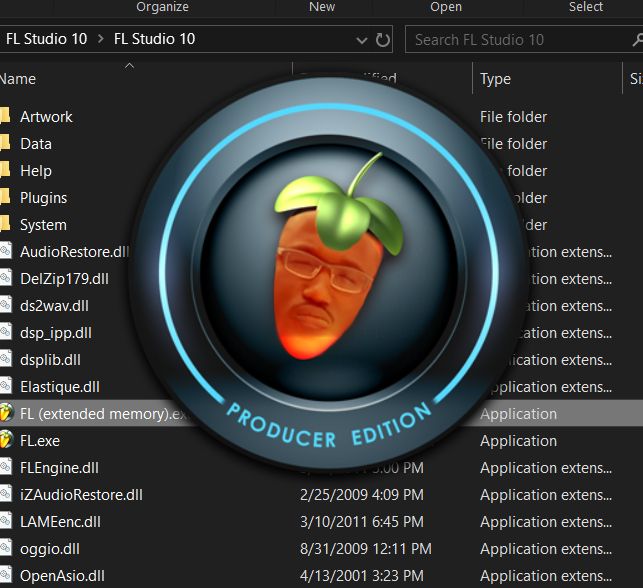The height and width of the screenshot is (588, 643).
Task: Select FL (extended memory).exe file name
Action: (105, 414)
